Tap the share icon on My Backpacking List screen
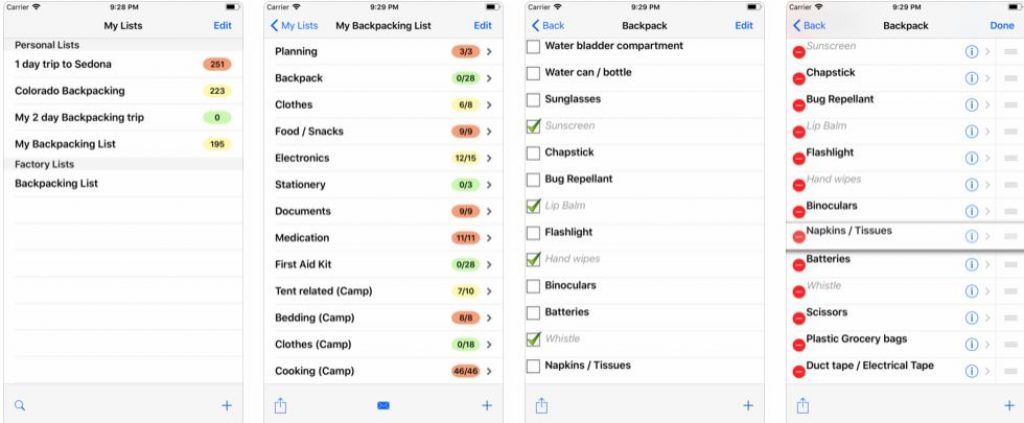 280,405
